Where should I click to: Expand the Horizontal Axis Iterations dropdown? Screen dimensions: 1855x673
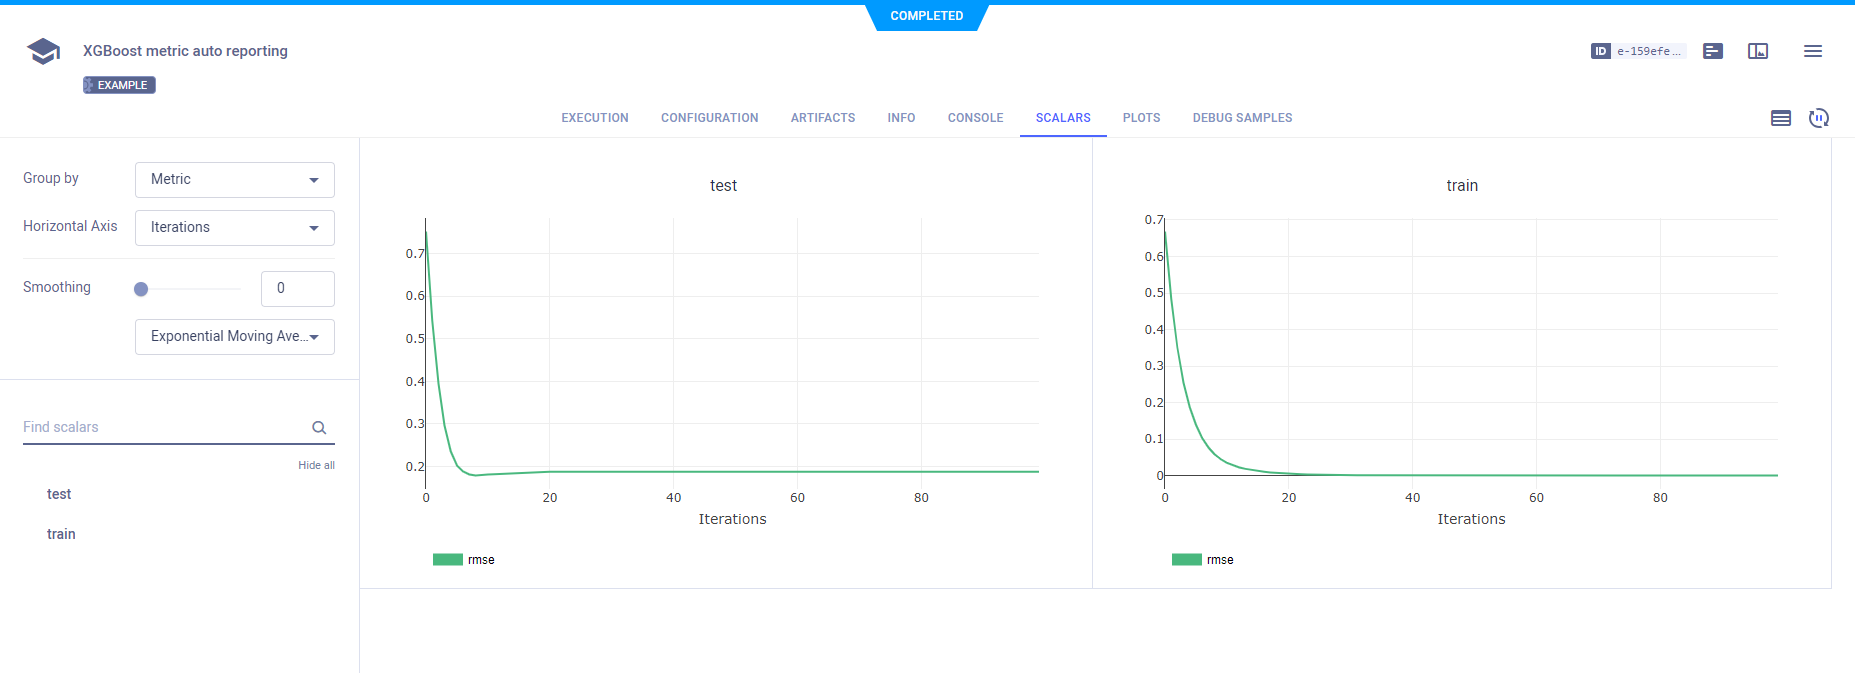pos(234,228)
